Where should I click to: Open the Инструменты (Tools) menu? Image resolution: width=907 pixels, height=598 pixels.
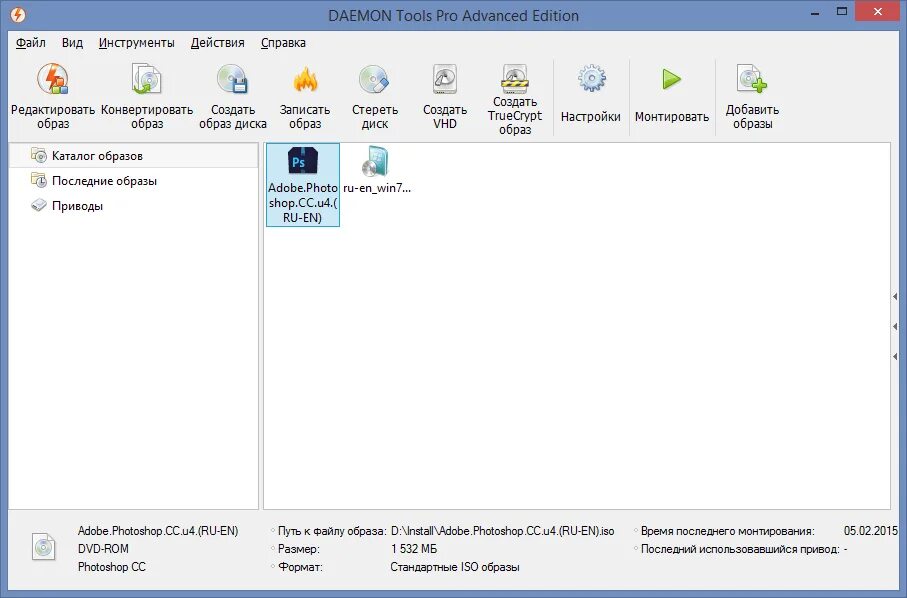tap(137, 43)
